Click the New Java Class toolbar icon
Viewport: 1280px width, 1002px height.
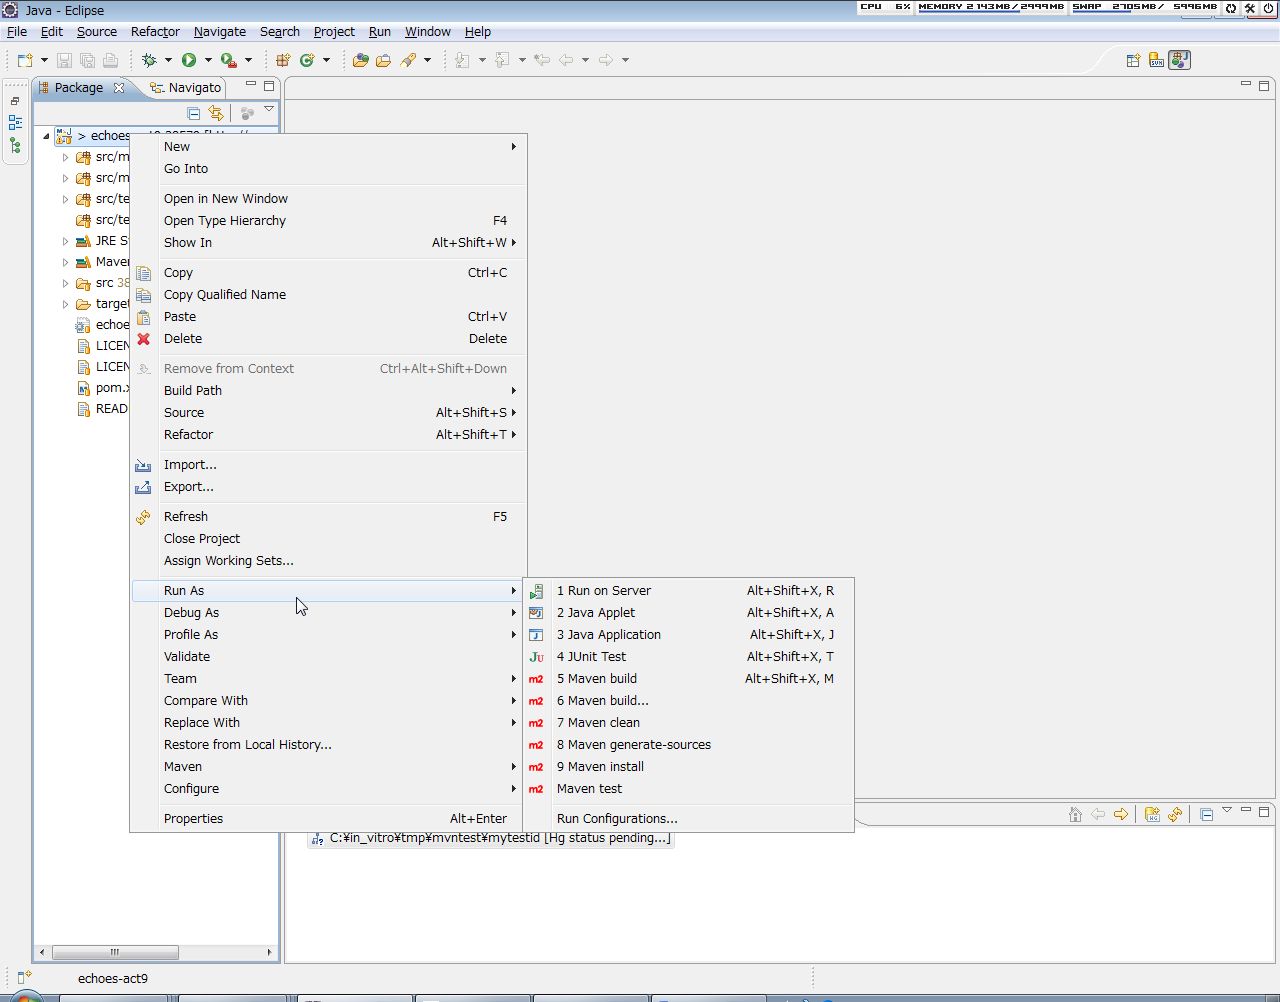tap(307, 60)
